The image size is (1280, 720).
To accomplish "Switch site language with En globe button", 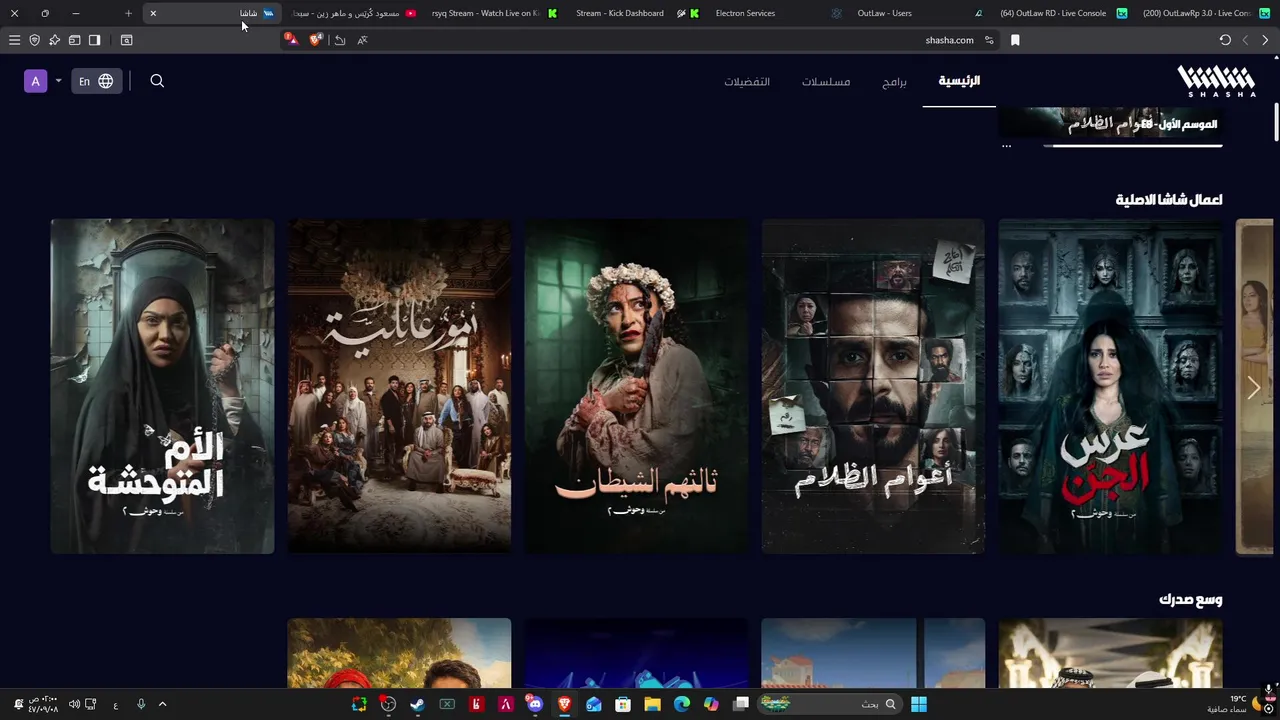I will (96, 81).
